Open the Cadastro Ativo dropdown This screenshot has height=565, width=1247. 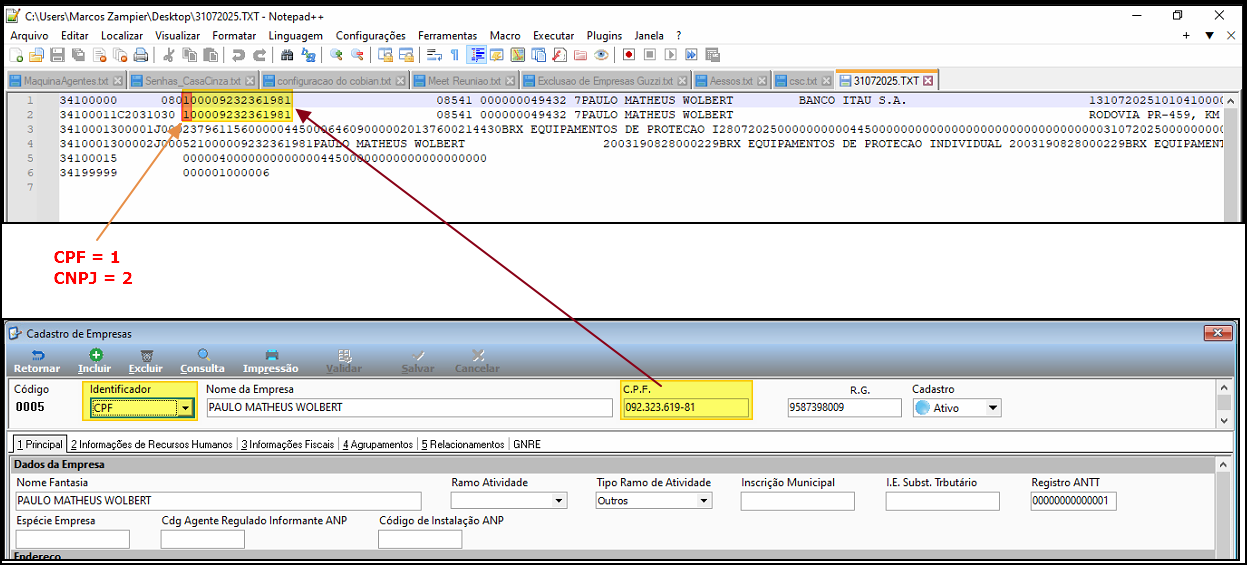[993, 408]
